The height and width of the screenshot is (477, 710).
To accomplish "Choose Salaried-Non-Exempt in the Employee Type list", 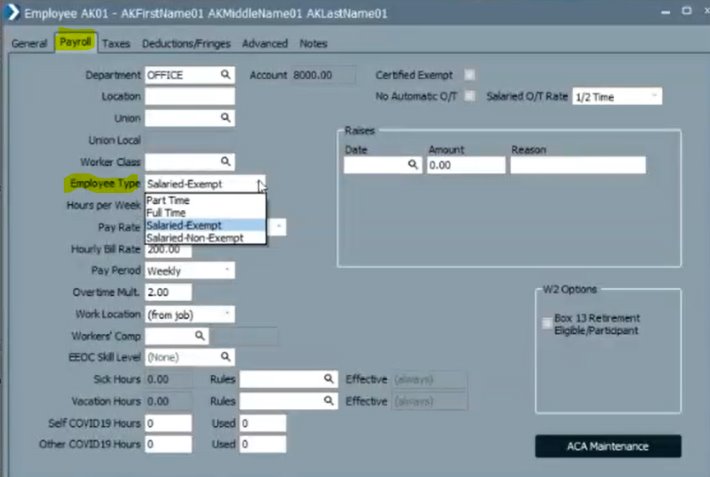I will pos(193,238).
